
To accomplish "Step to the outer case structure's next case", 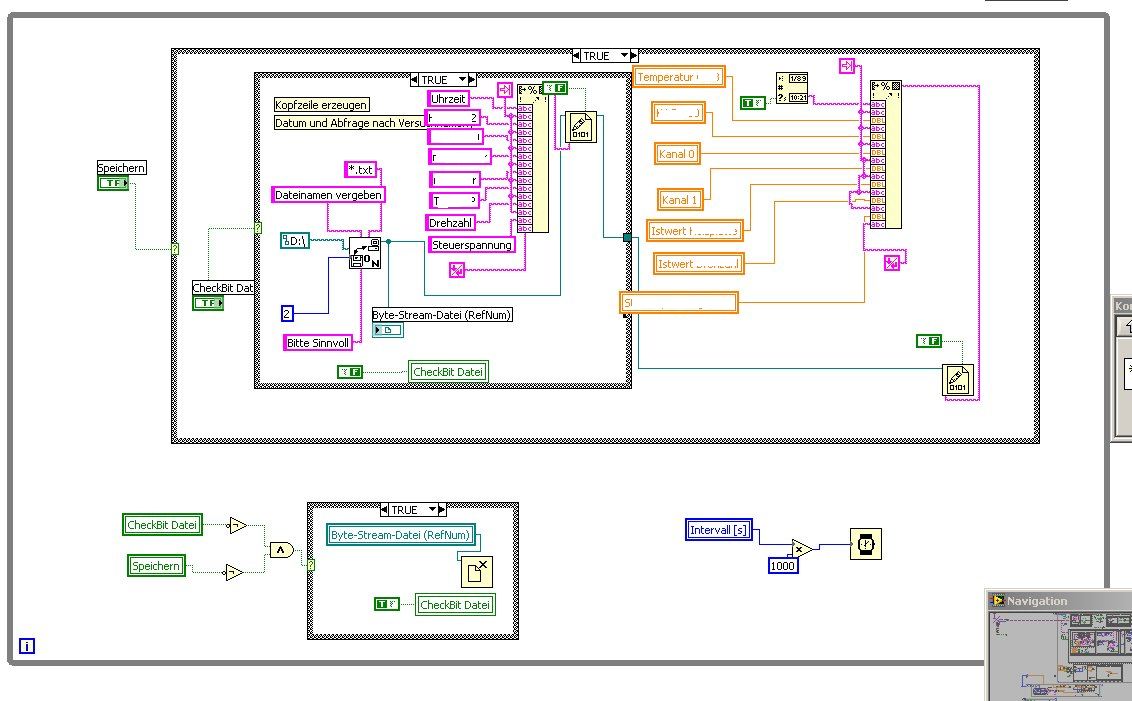I will pyautogui.click(x=634, y=56).
